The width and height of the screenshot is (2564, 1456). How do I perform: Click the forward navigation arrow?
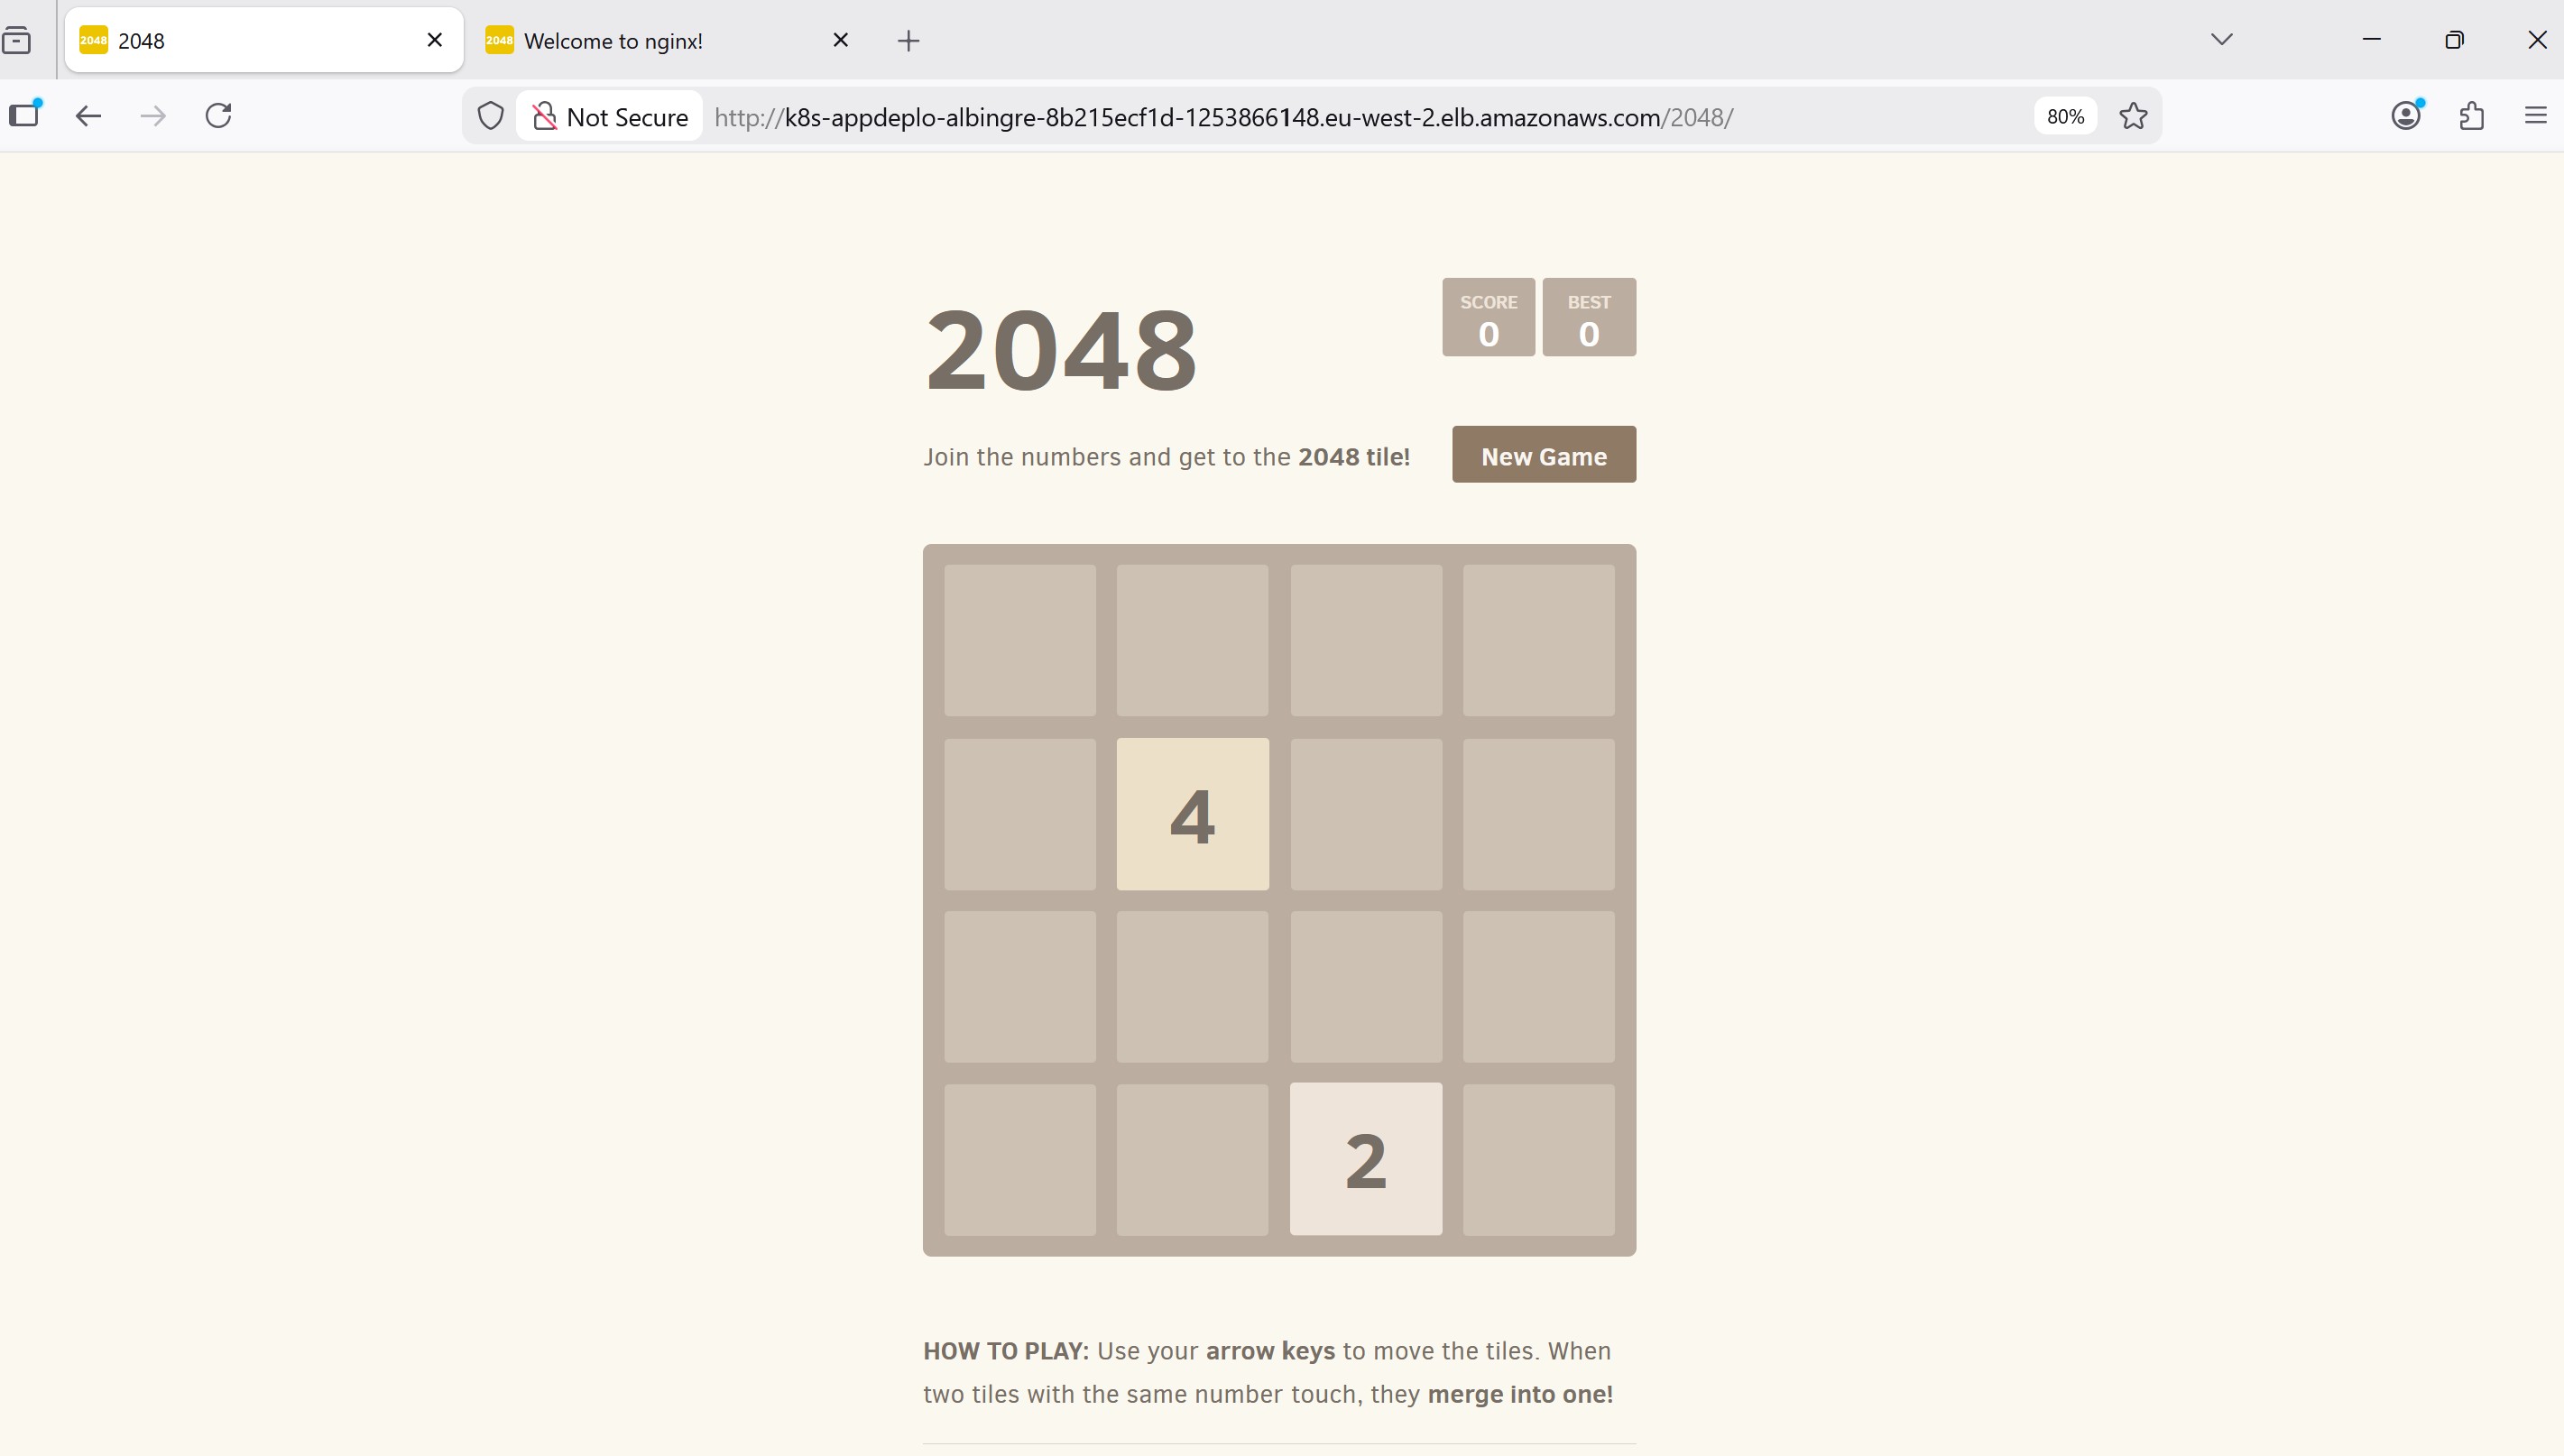click(152, 115)
